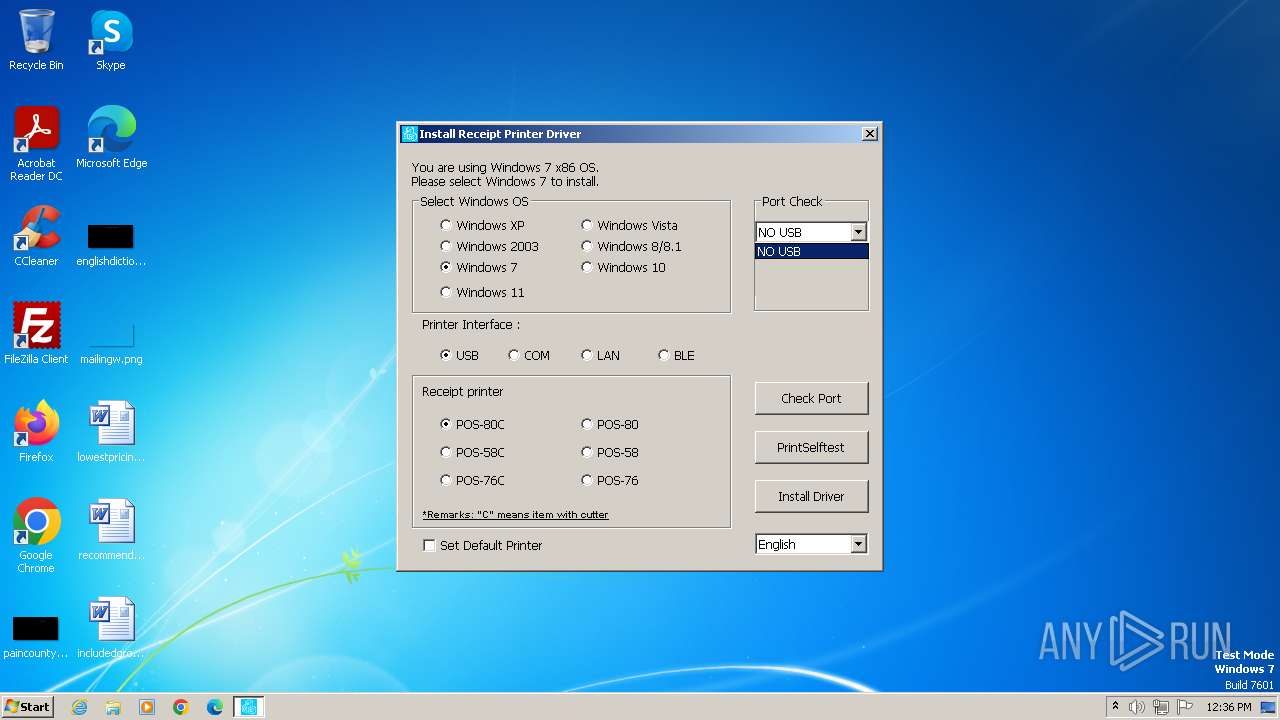Choose the Windows 11 radio option

482,292
